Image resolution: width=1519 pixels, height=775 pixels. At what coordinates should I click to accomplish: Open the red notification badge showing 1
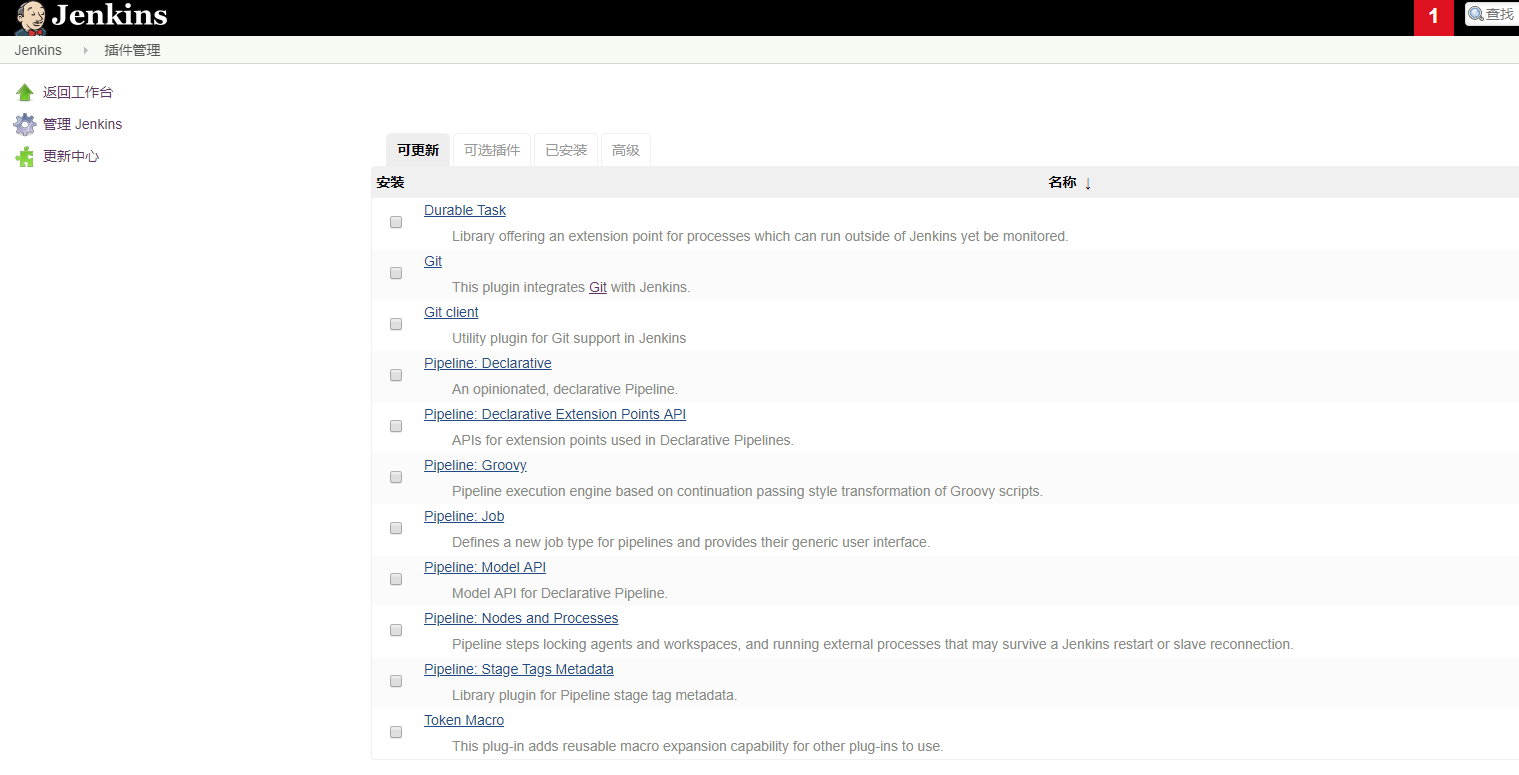pyautogui.click(x=1433, y=17)
